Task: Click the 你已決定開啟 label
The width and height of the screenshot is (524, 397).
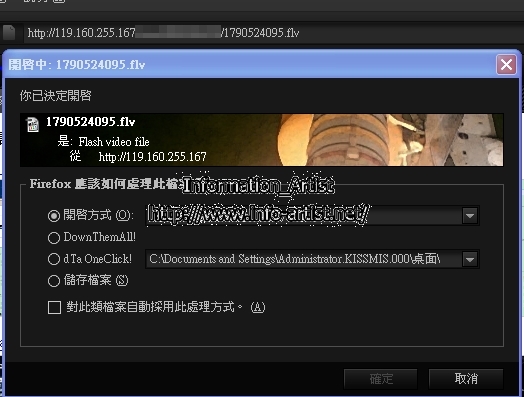Action: point(55,96)
